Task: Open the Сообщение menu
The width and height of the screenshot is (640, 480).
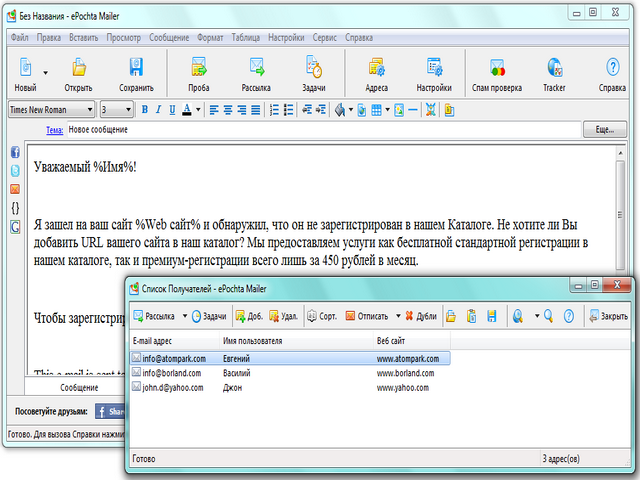Action: pos(169,38)
